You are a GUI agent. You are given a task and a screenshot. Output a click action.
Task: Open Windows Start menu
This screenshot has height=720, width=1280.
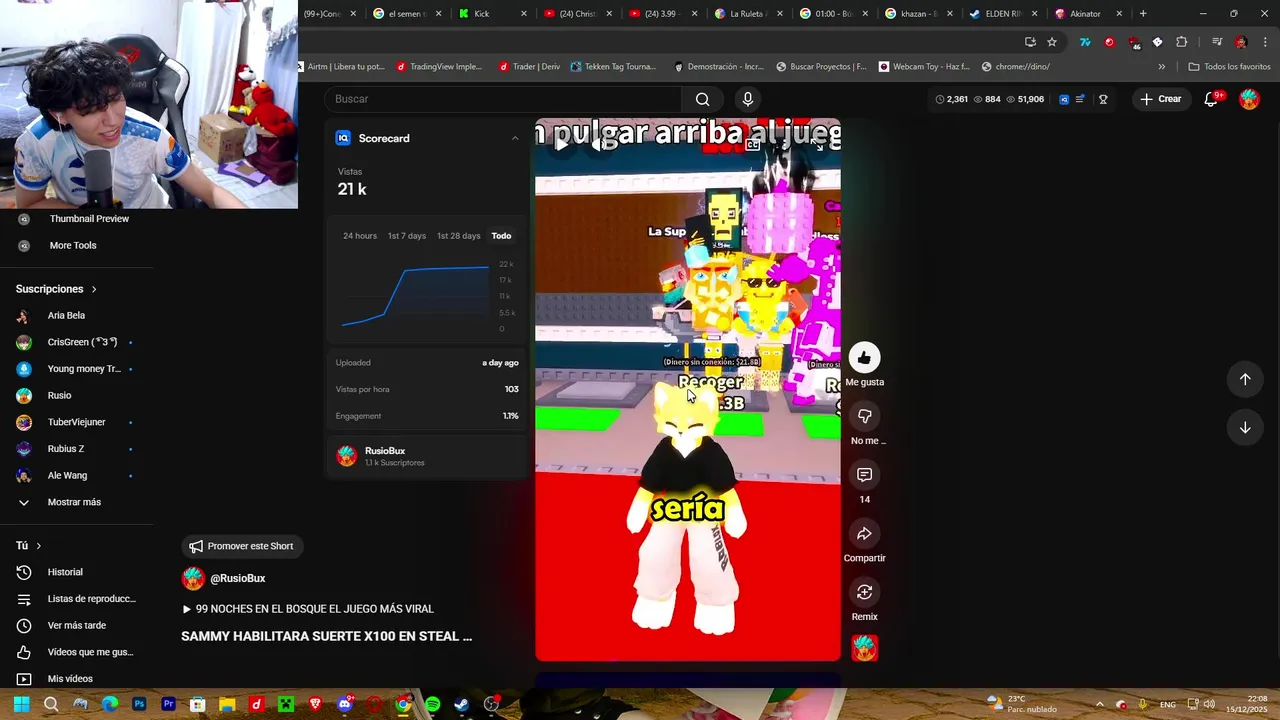(21, 704)
